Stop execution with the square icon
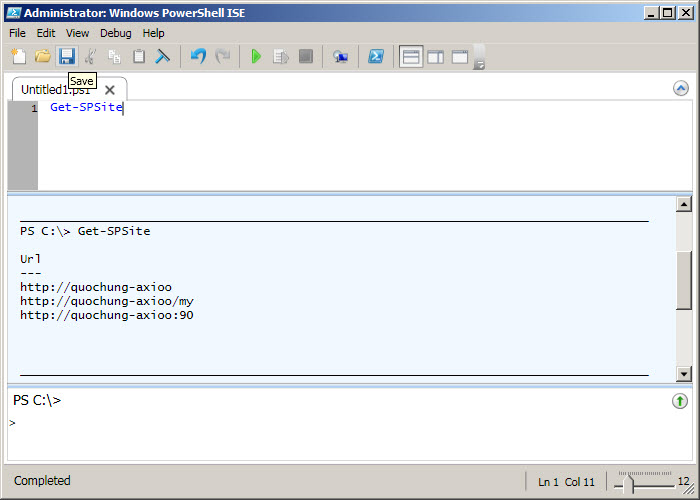 click(x=306, y=56)
